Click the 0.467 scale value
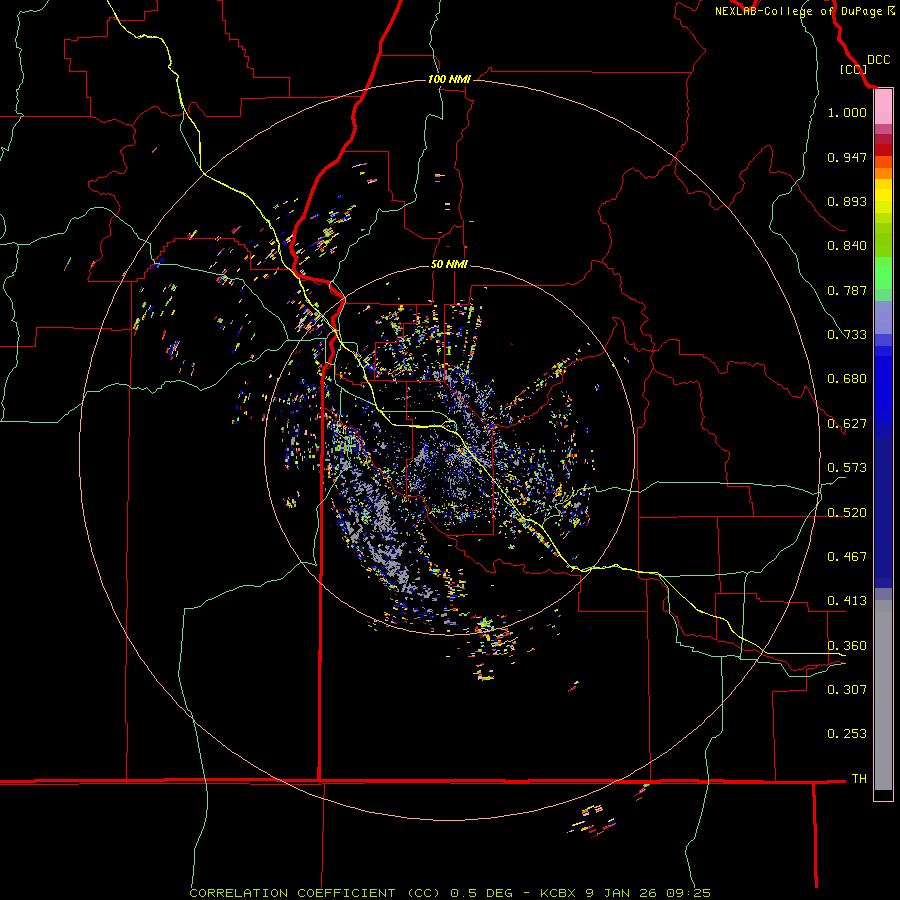The image size is (900, 900). (x=847, y=557)
